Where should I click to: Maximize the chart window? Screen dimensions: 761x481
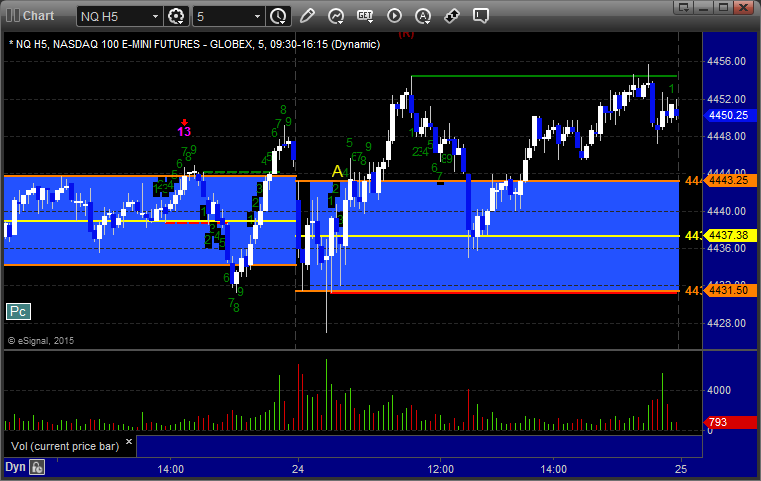point(723,7)
